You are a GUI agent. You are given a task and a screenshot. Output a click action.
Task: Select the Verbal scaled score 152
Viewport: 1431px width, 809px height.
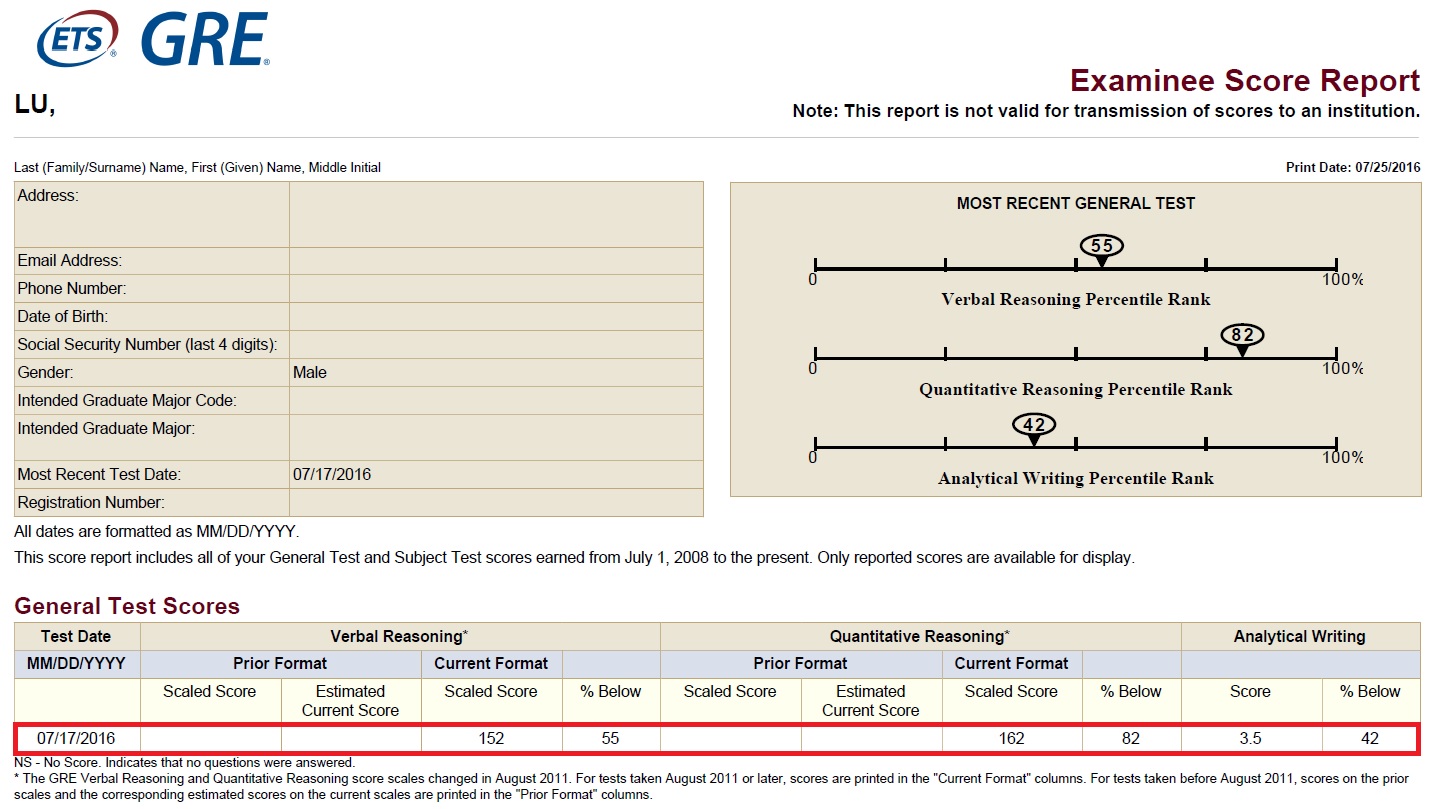click(491, 739)
